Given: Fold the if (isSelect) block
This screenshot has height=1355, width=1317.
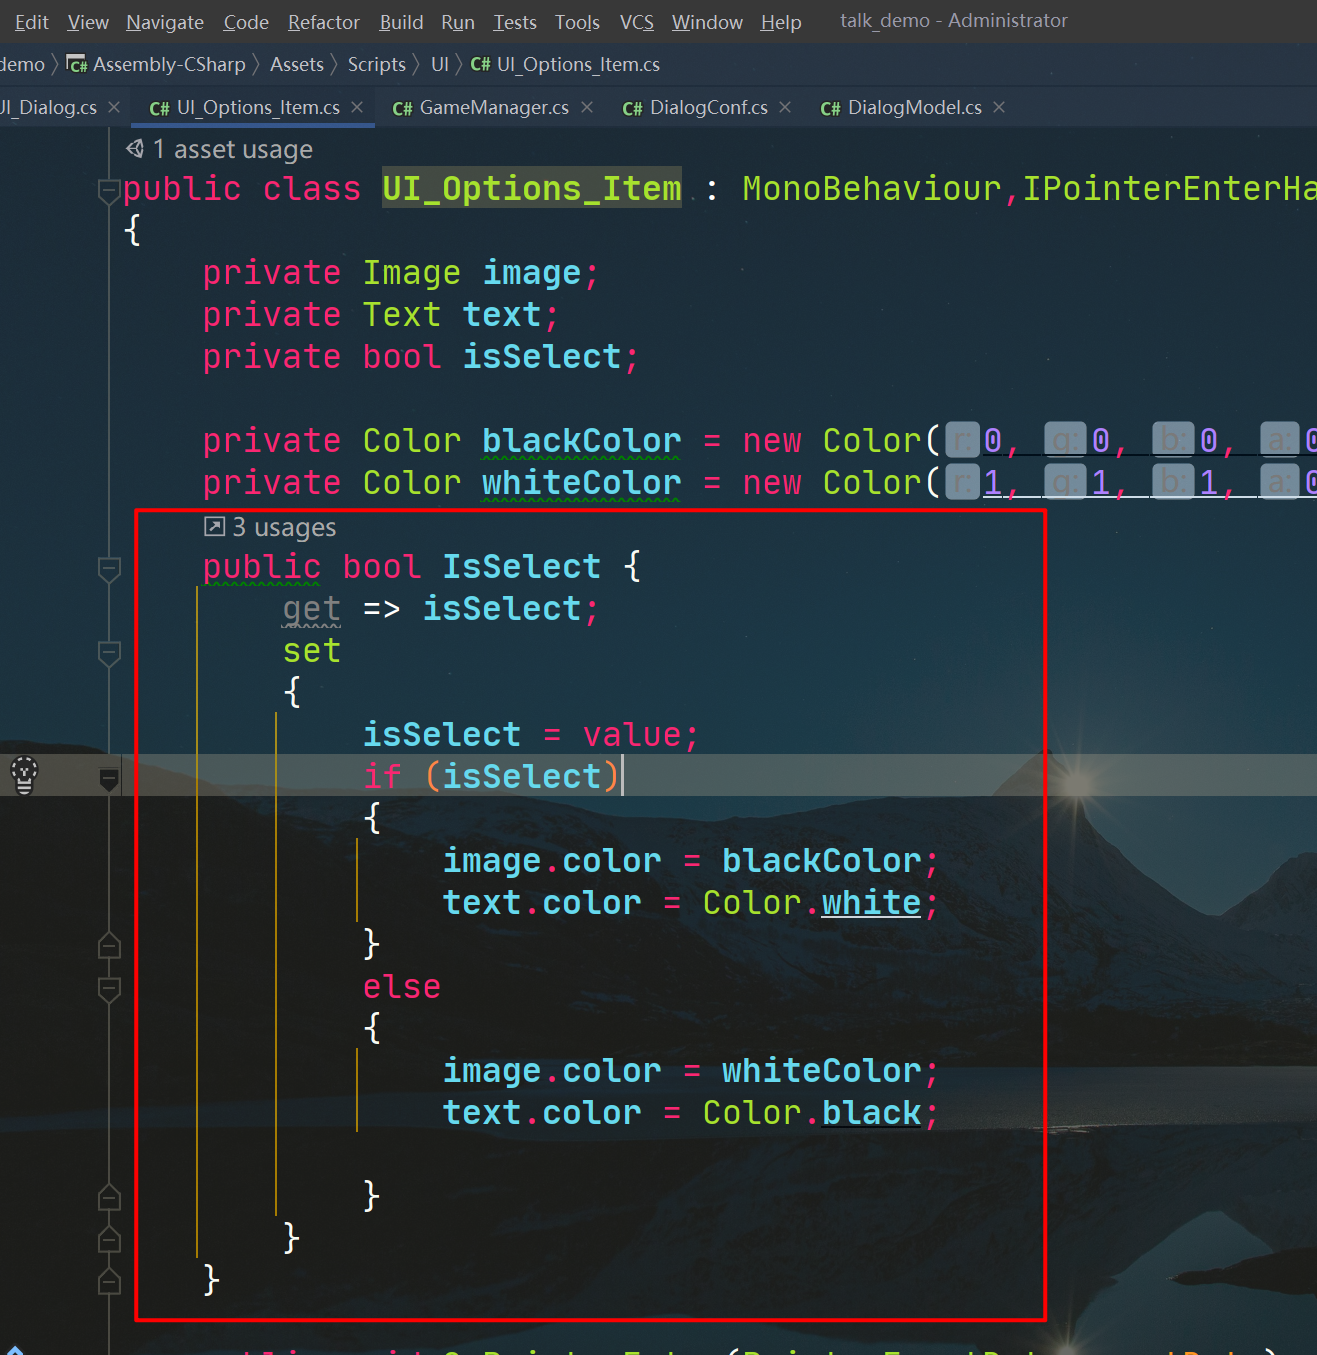Looking at the screenshot, I should pyautogui.click(x=109, y=778).
